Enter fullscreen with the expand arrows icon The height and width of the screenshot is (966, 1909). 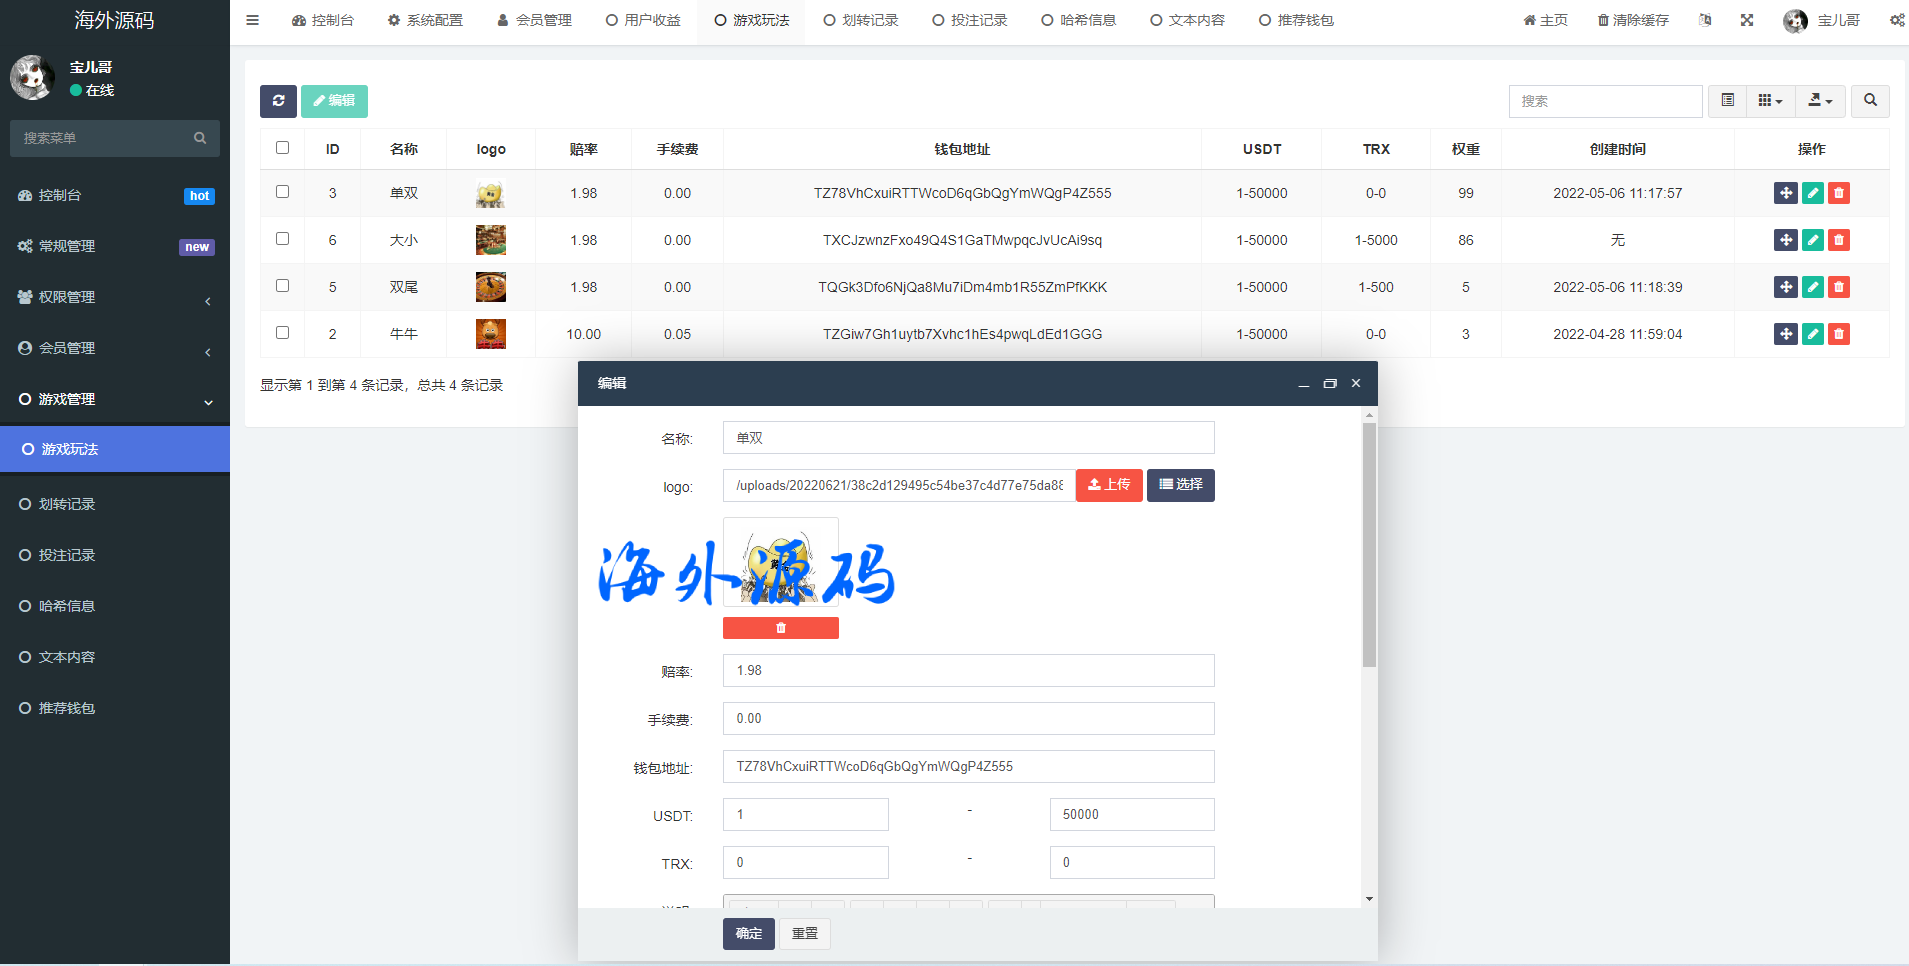pyautogui.click(x=1747, y=20)
